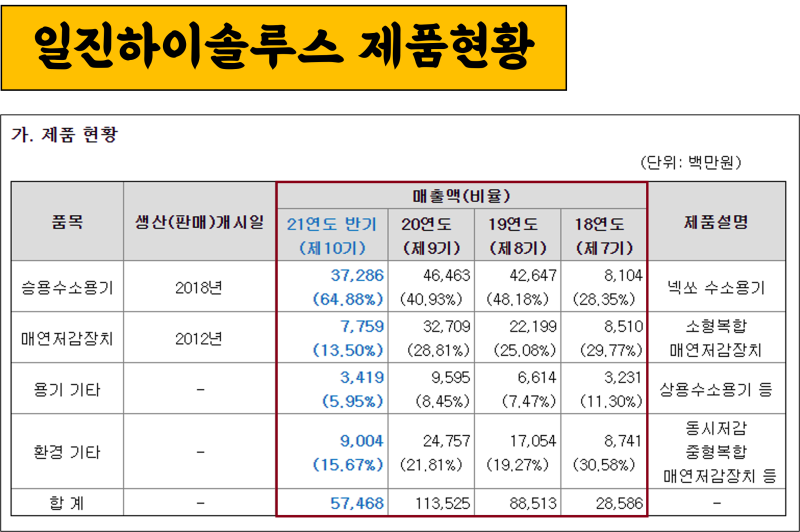Click the total 113,525
Image resolution: width=800 pixels, height=532 pixels.
[x=442, y=503]
